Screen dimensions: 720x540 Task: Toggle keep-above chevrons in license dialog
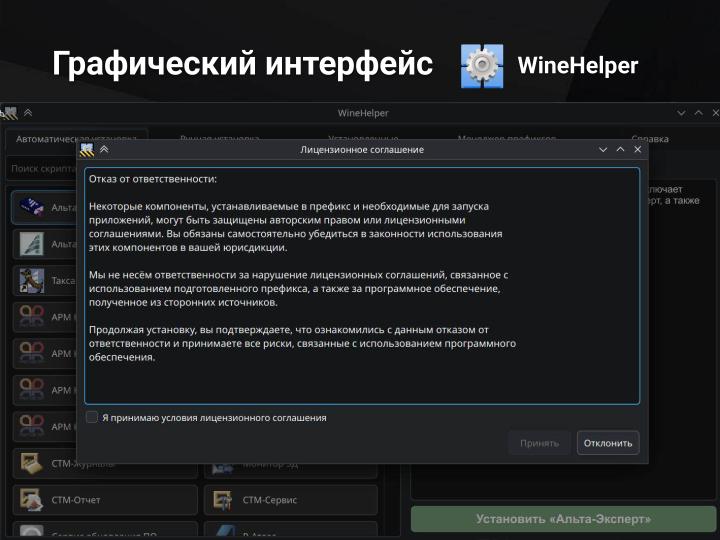(104, 149)
